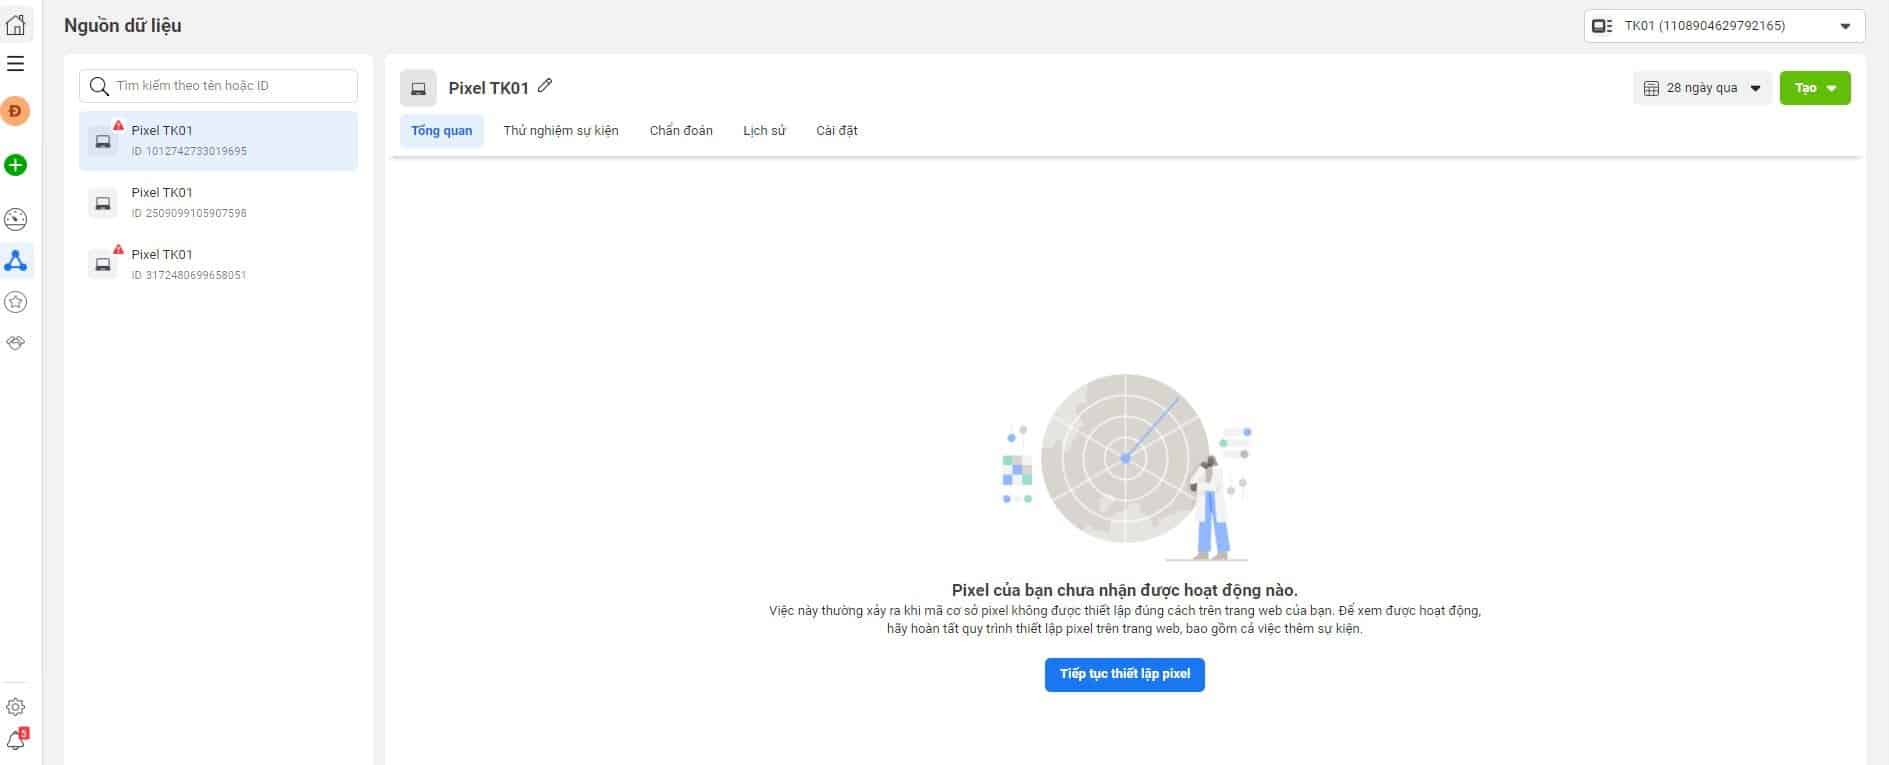Switch to the 'Thử nghiệm sự kiện' tab
Image resolution: width=1889 pixels, height=765 pixels.
tap(561, 131)
